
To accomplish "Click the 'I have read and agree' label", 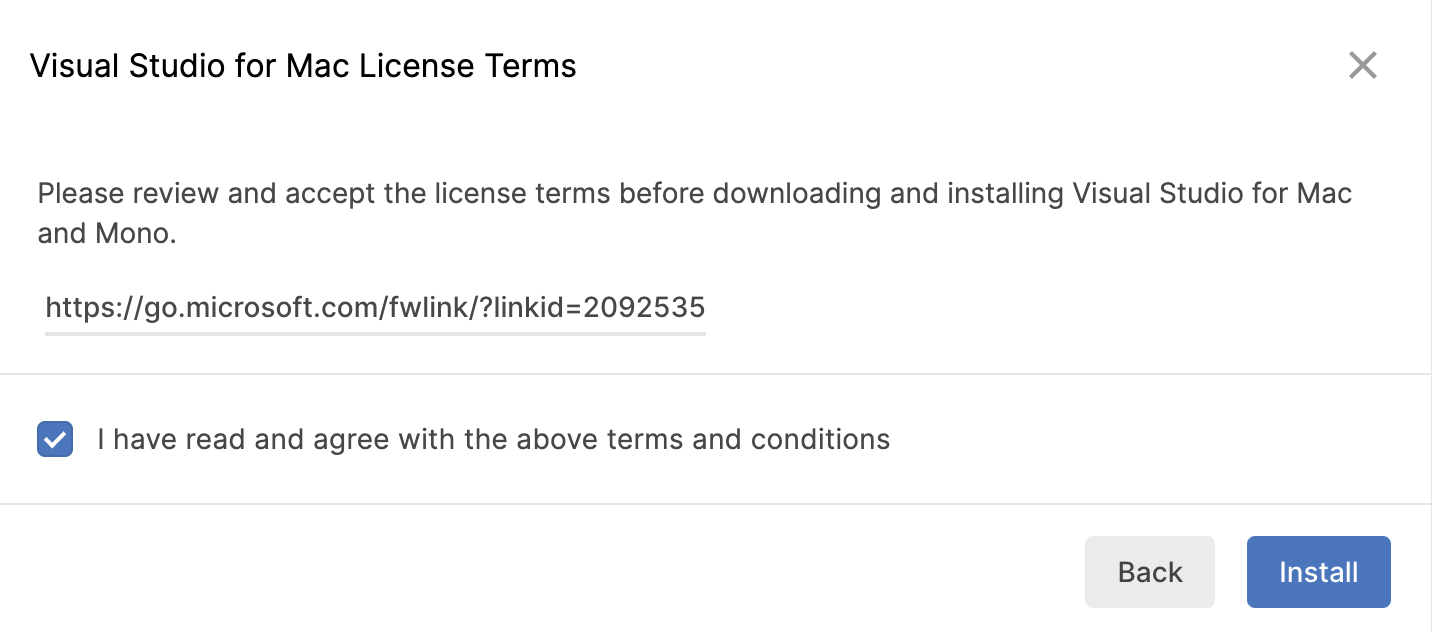I will pos(493,439).
